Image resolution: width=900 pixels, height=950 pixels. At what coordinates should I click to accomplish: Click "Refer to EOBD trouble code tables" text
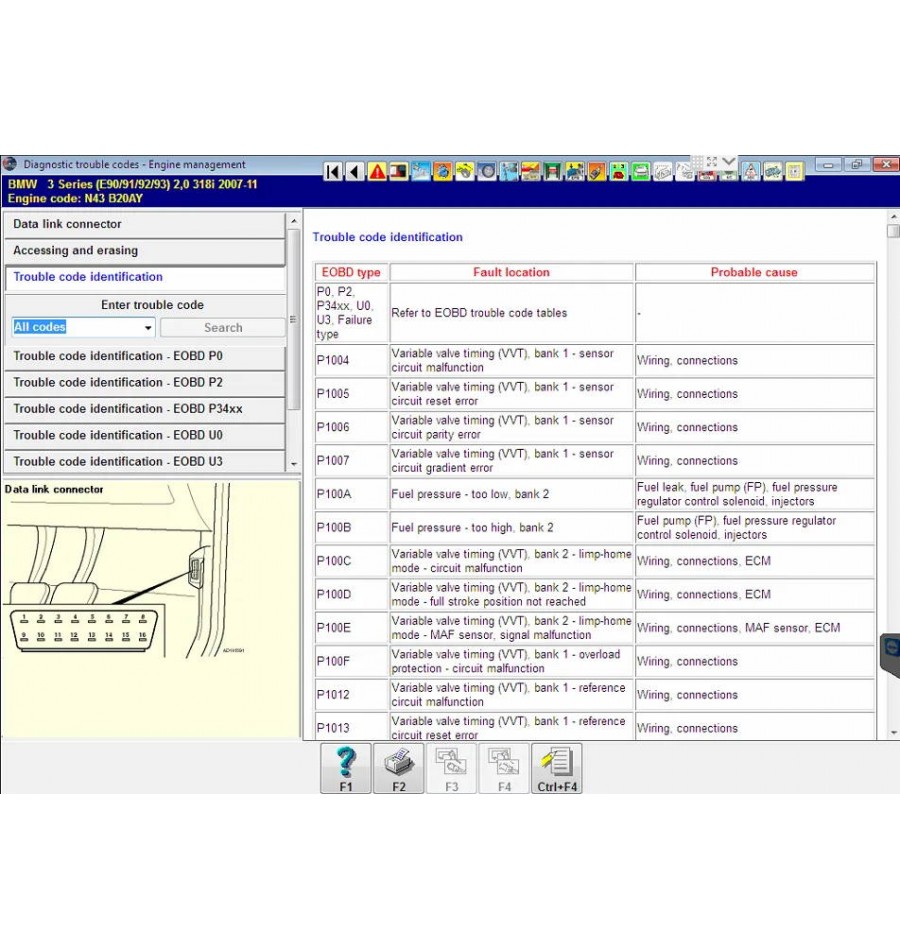479,313
